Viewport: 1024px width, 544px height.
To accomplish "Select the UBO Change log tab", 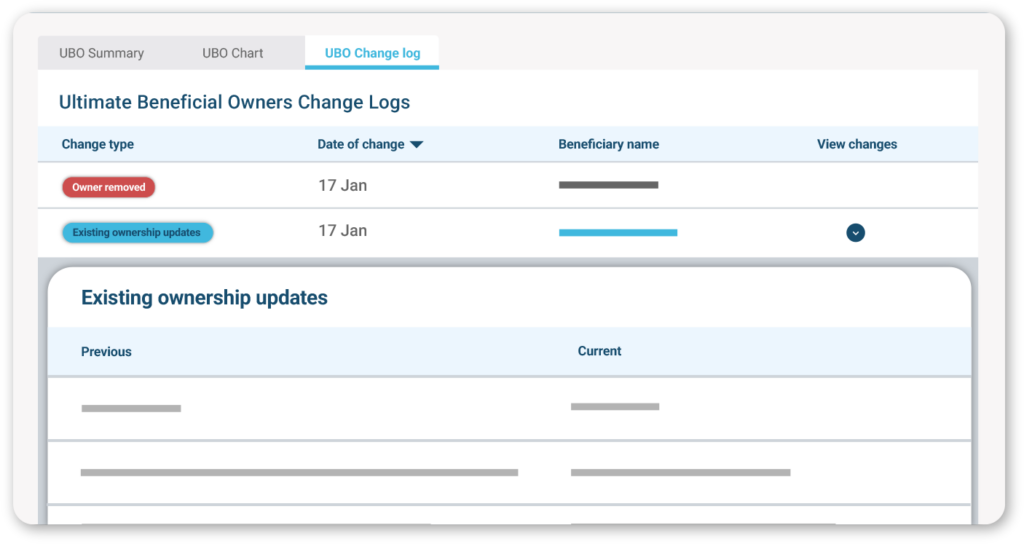I will (372, 53).
